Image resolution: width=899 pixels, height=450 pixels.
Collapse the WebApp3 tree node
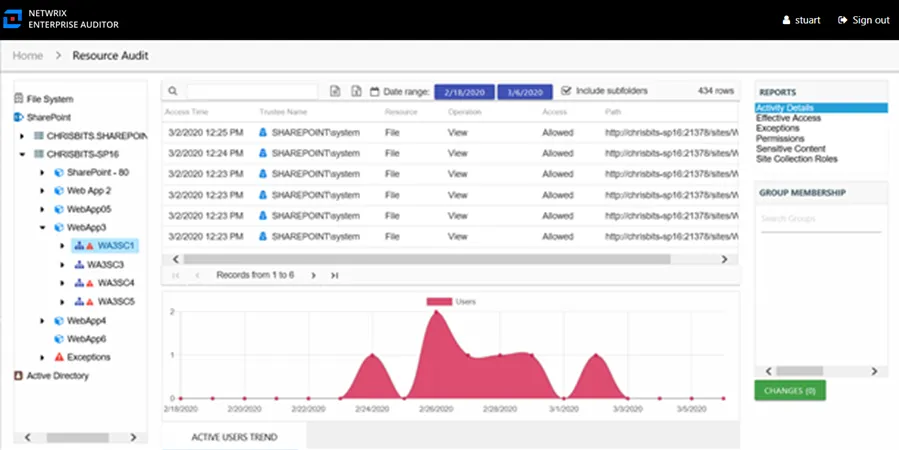point(42,228)
